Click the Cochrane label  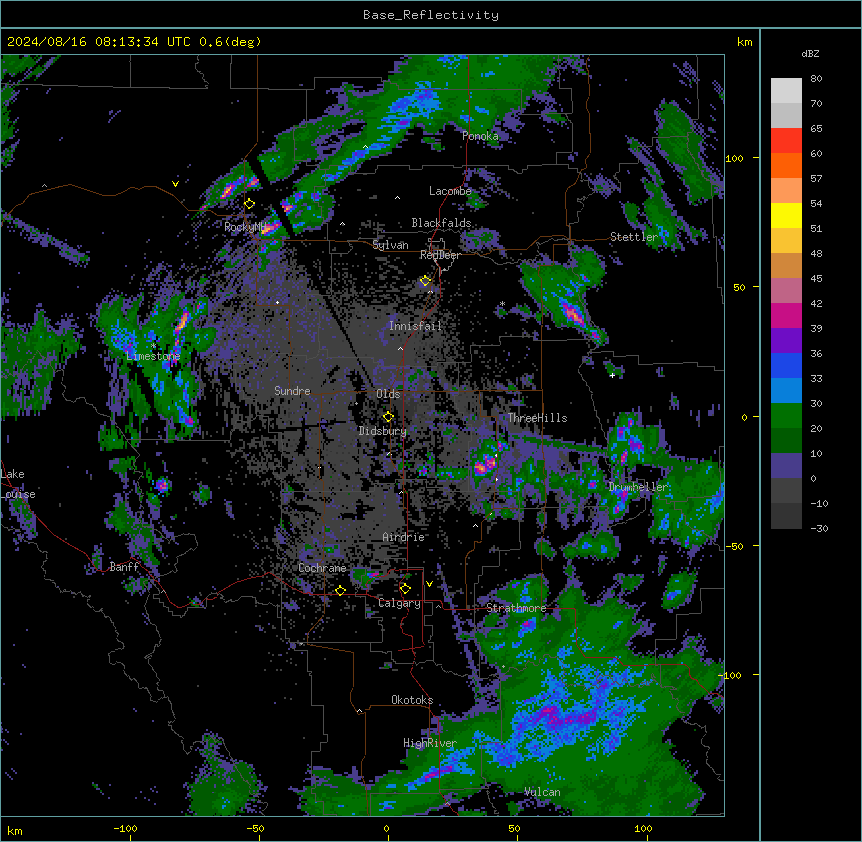(x=322, y=568)
